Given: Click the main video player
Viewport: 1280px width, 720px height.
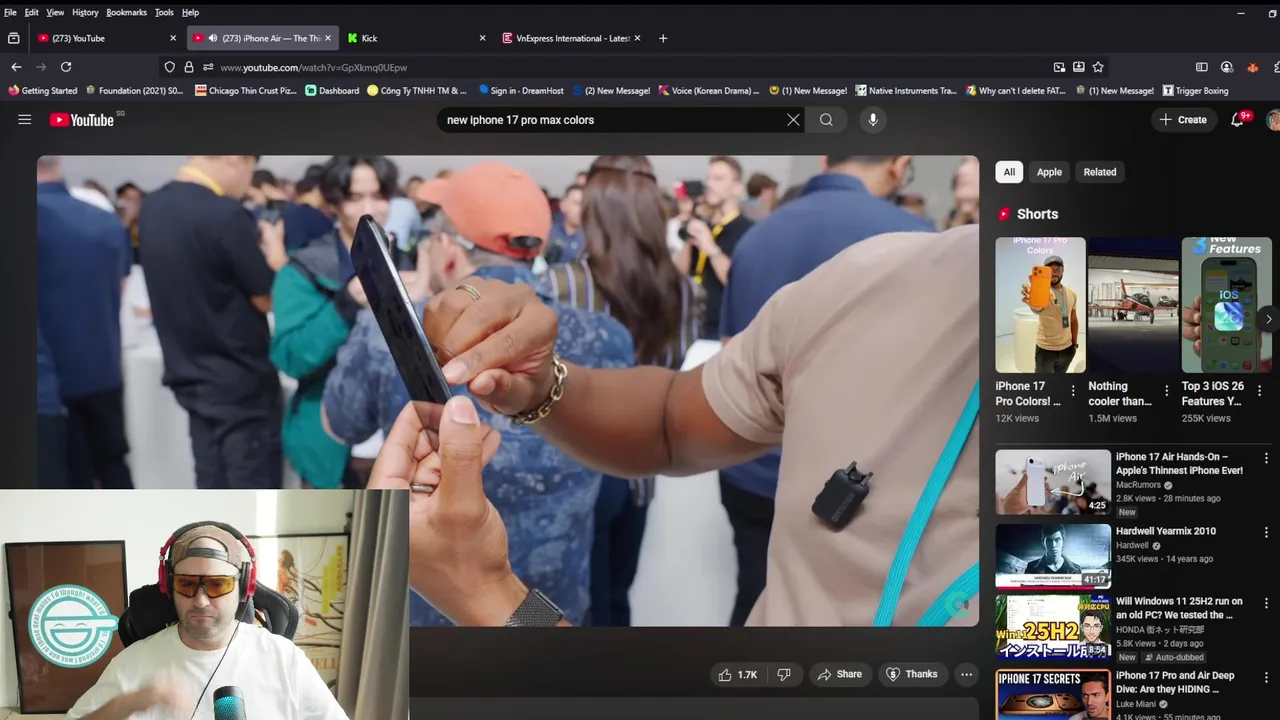Looking at the screenshot, I should [x=508, y=391].
